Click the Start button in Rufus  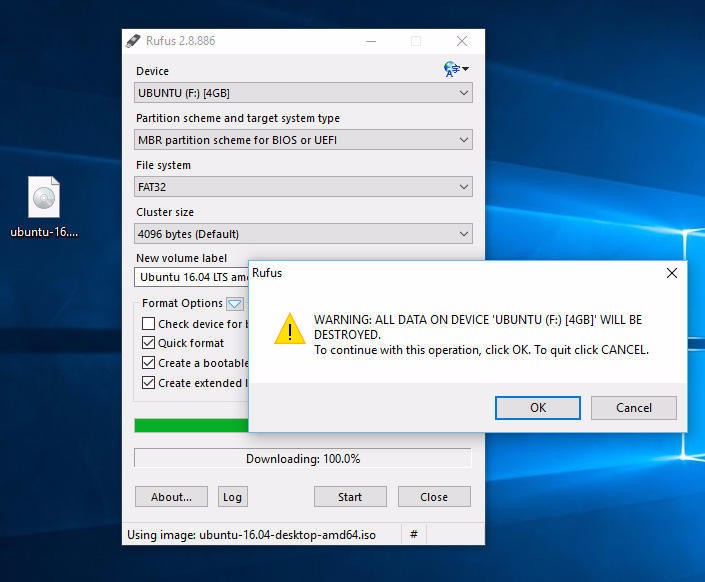click(x=350, y=497)
